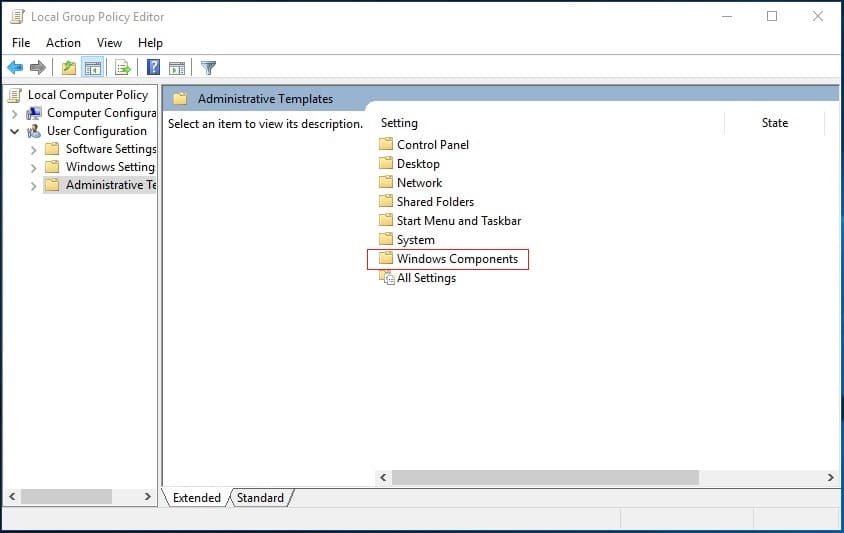The width and height of the screenshot is (844, 533).
Task: Click the Forward arrow in toolbar
Action: [38, 68]
